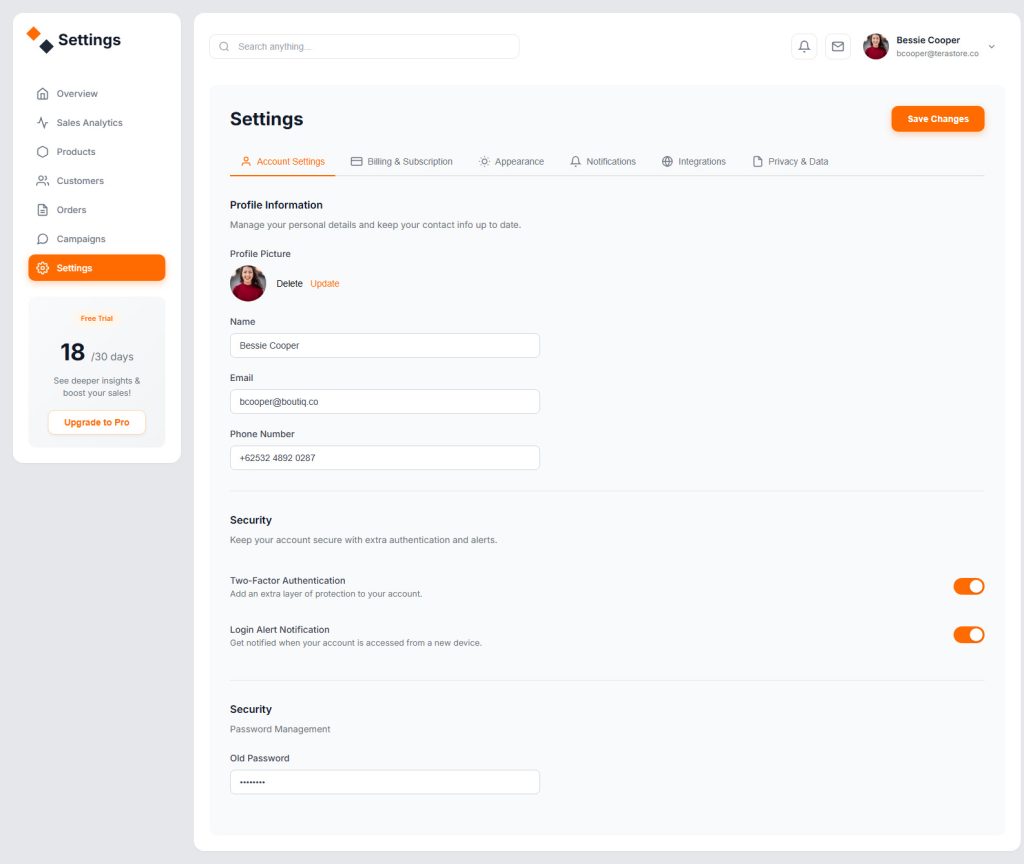Click the Phone Number input field

pyautogui.click(x=385, y=458)
